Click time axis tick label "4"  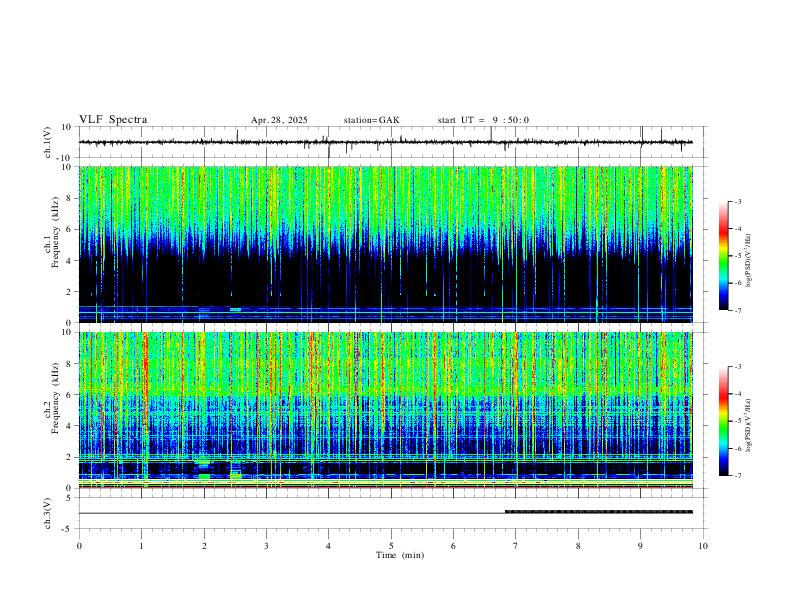tap(329, 546)
